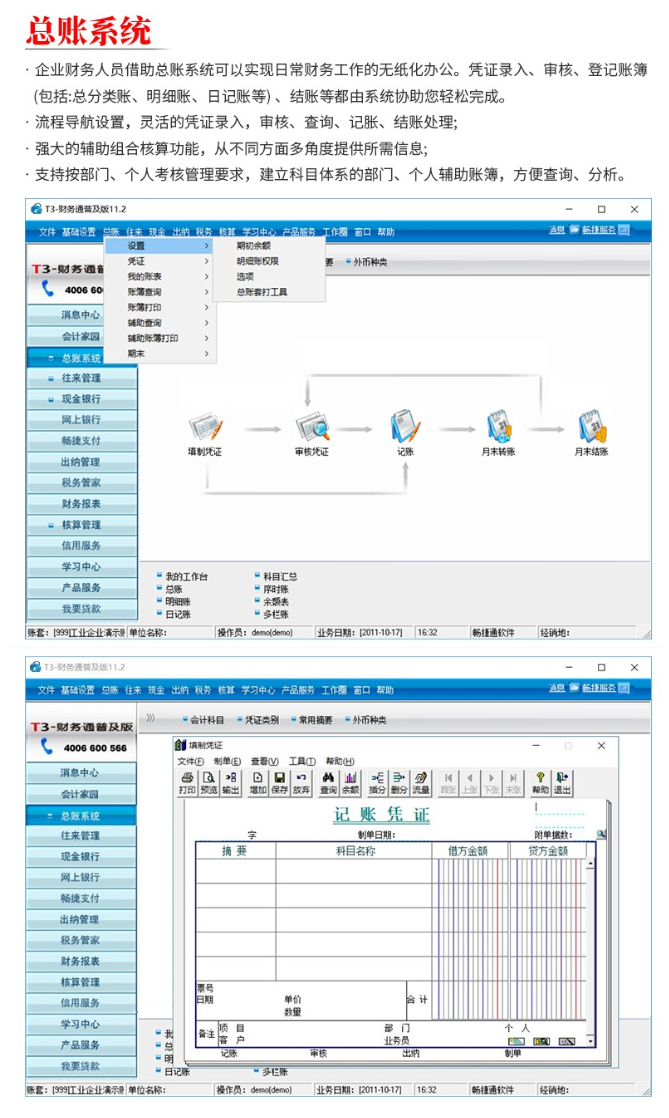669x1118 pixels.
Task: Select 总账套打工具 submenu item
Action: (x=262, y=292)
